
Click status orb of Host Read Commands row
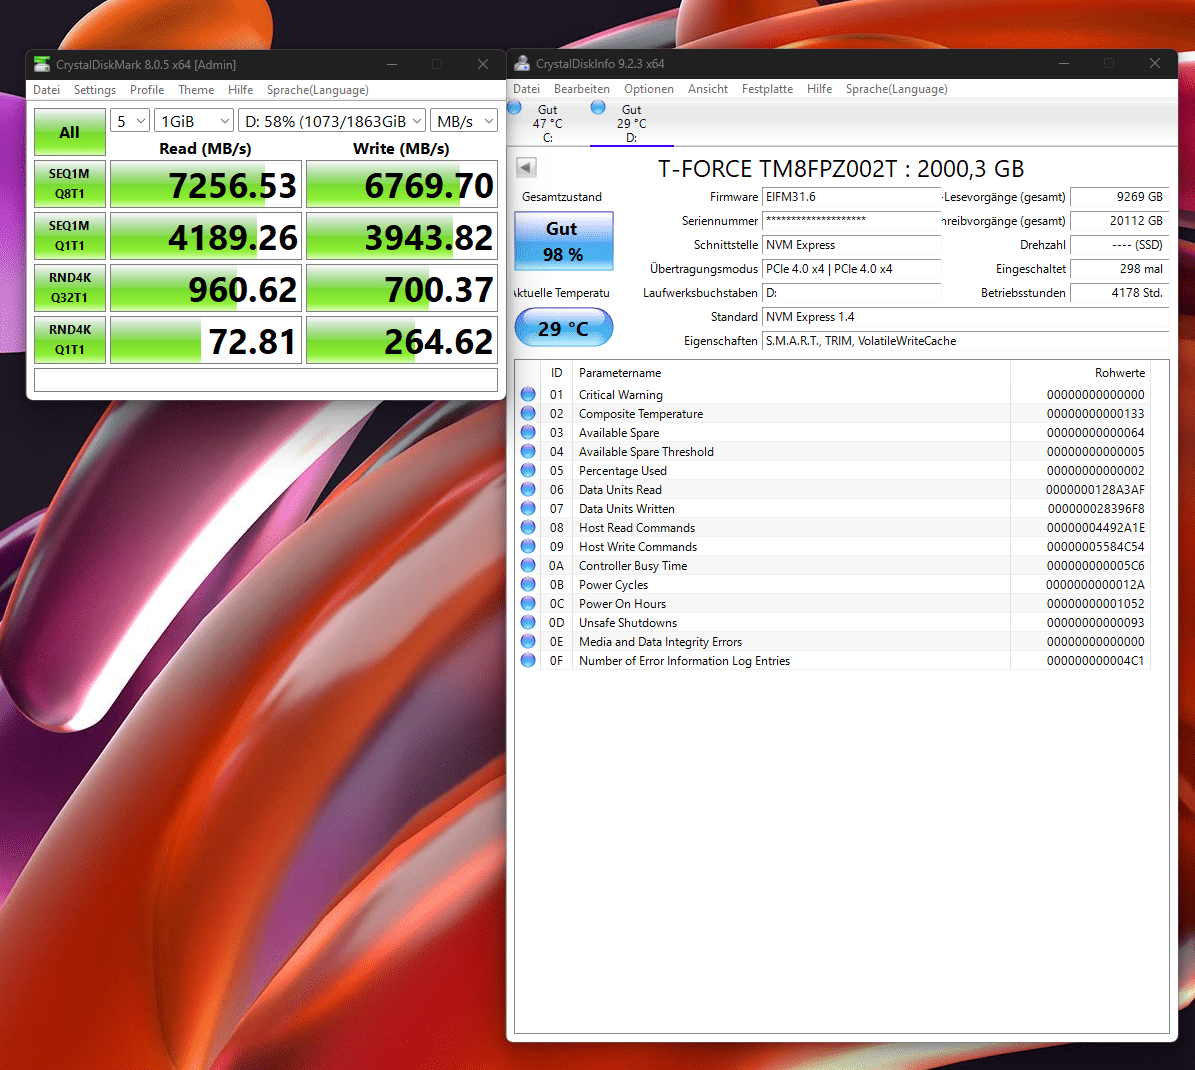click(x=528, y=527)
